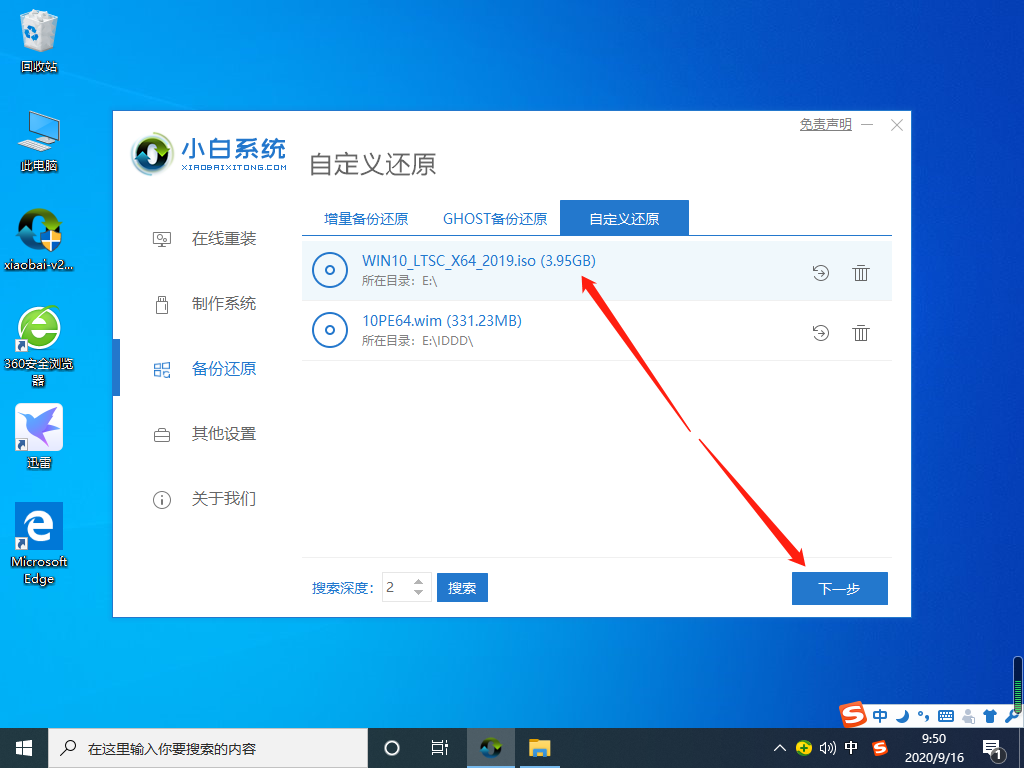Open Cortana circle icon on taskbar
The image size is (1024, 768).
392,748
